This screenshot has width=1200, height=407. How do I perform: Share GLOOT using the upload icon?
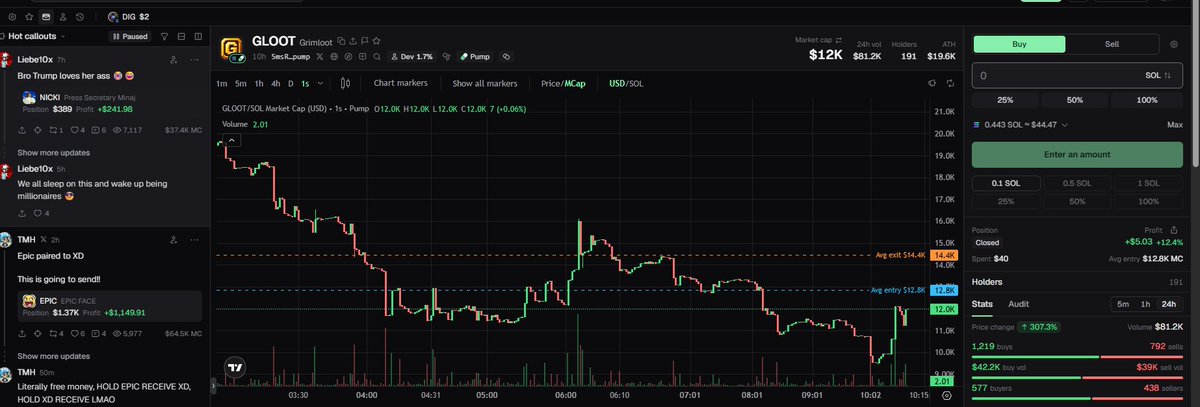point(352,42)
